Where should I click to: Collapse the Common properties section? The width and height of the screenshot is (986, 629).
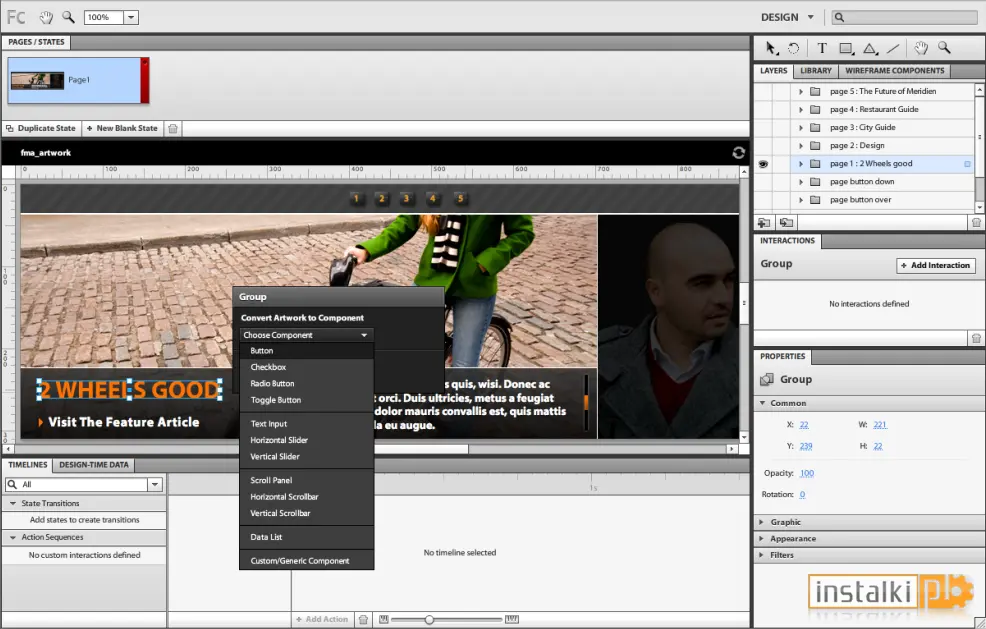(763, 403)
